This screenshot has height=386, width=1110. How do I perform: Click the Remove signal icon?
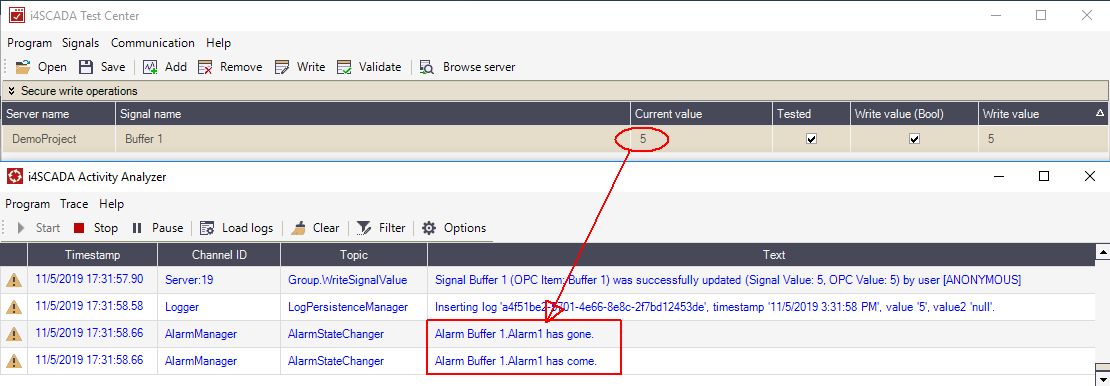205,67
